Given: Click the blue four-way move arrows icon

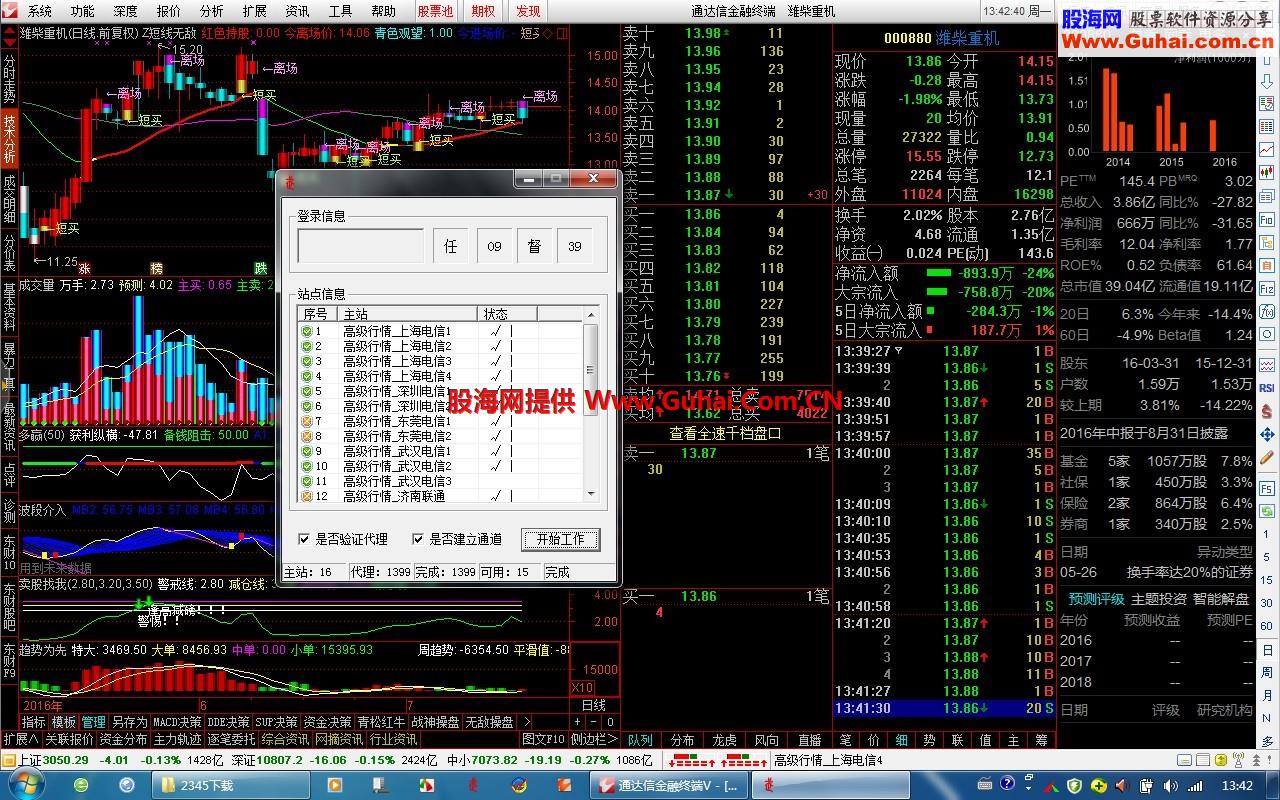Looking at the screenshot, I should [1267, 435].
